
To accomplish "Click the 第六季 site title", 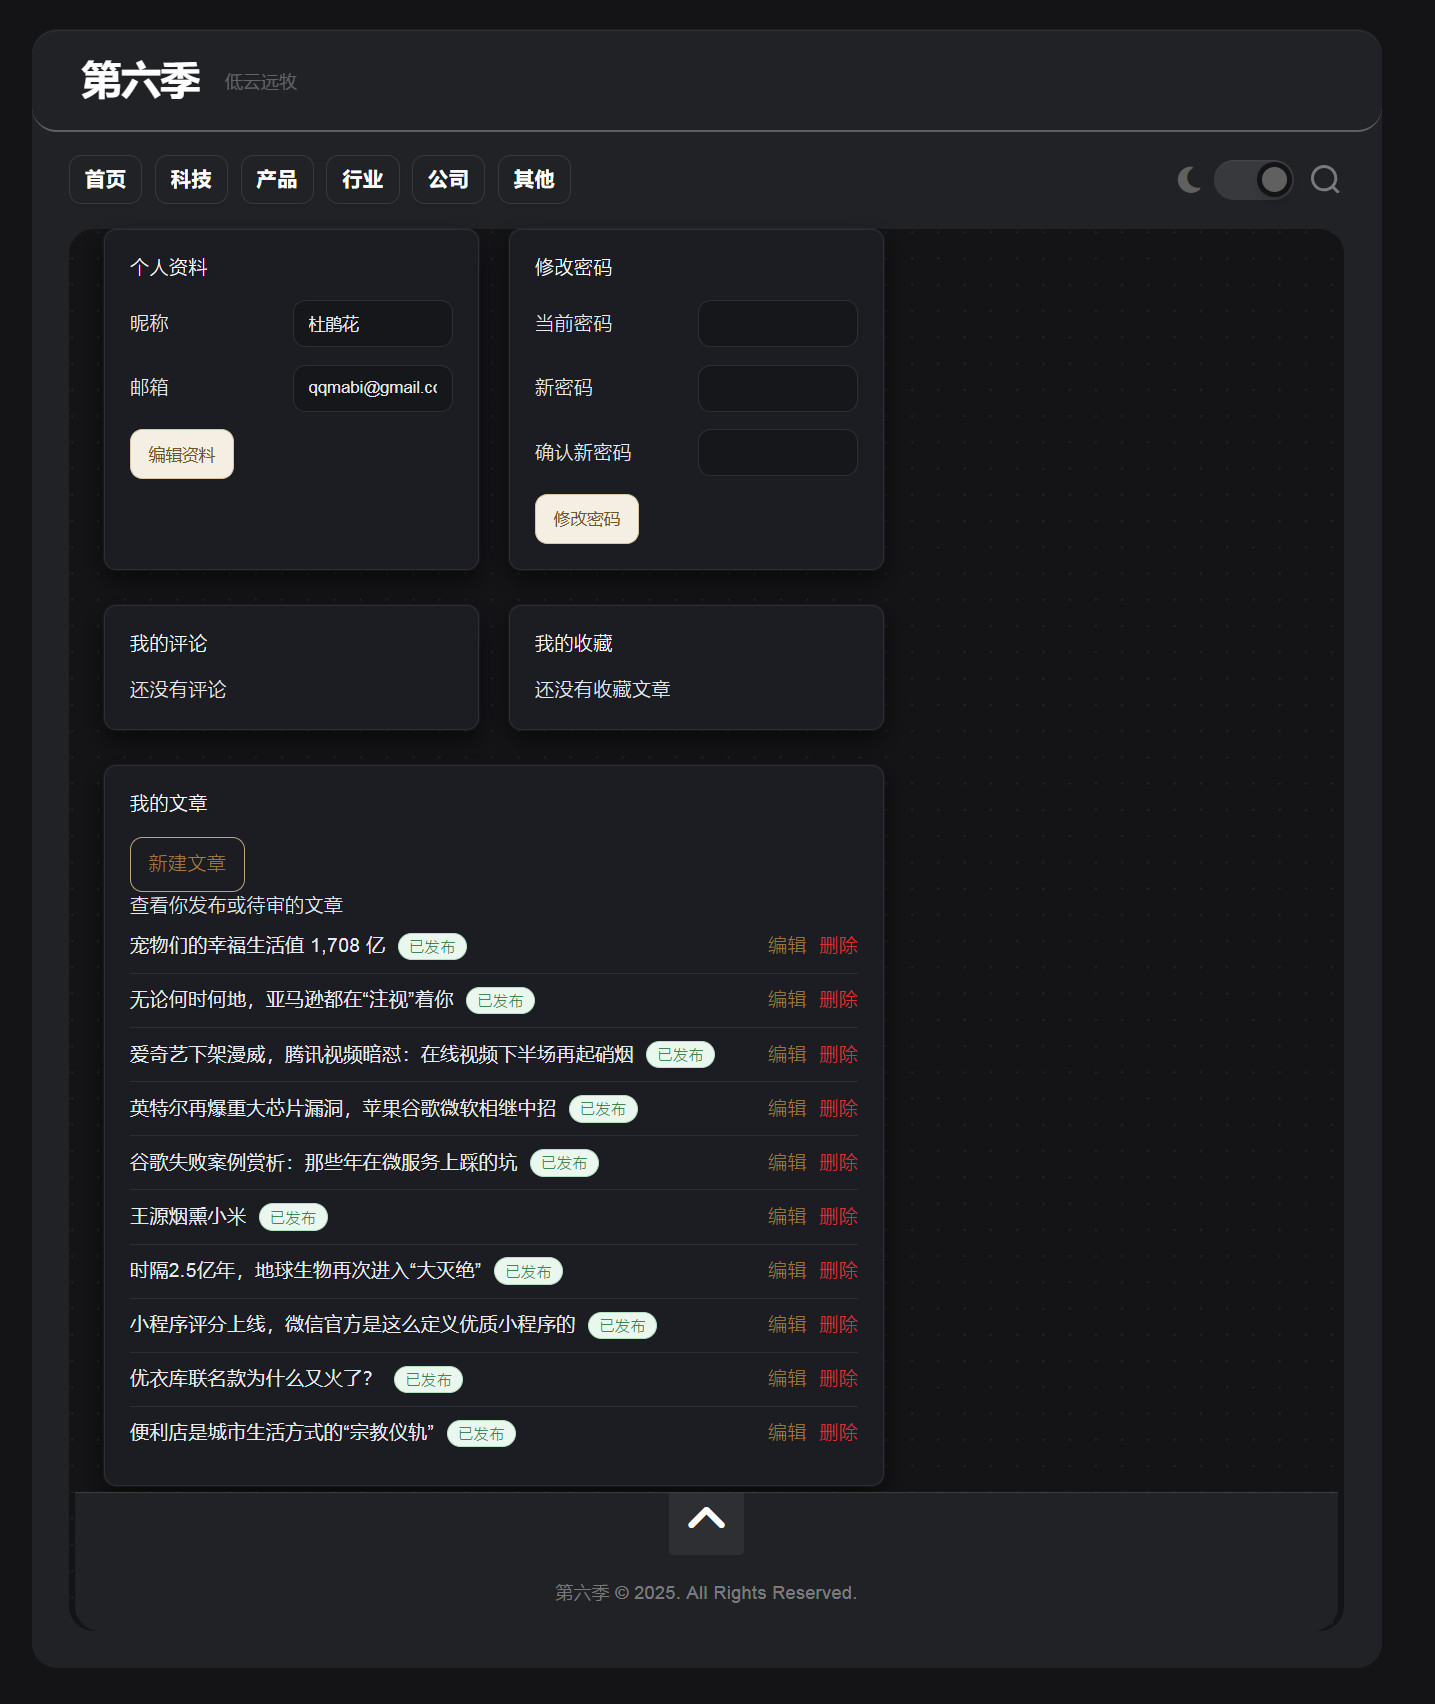I will click(x=141, y=80).
